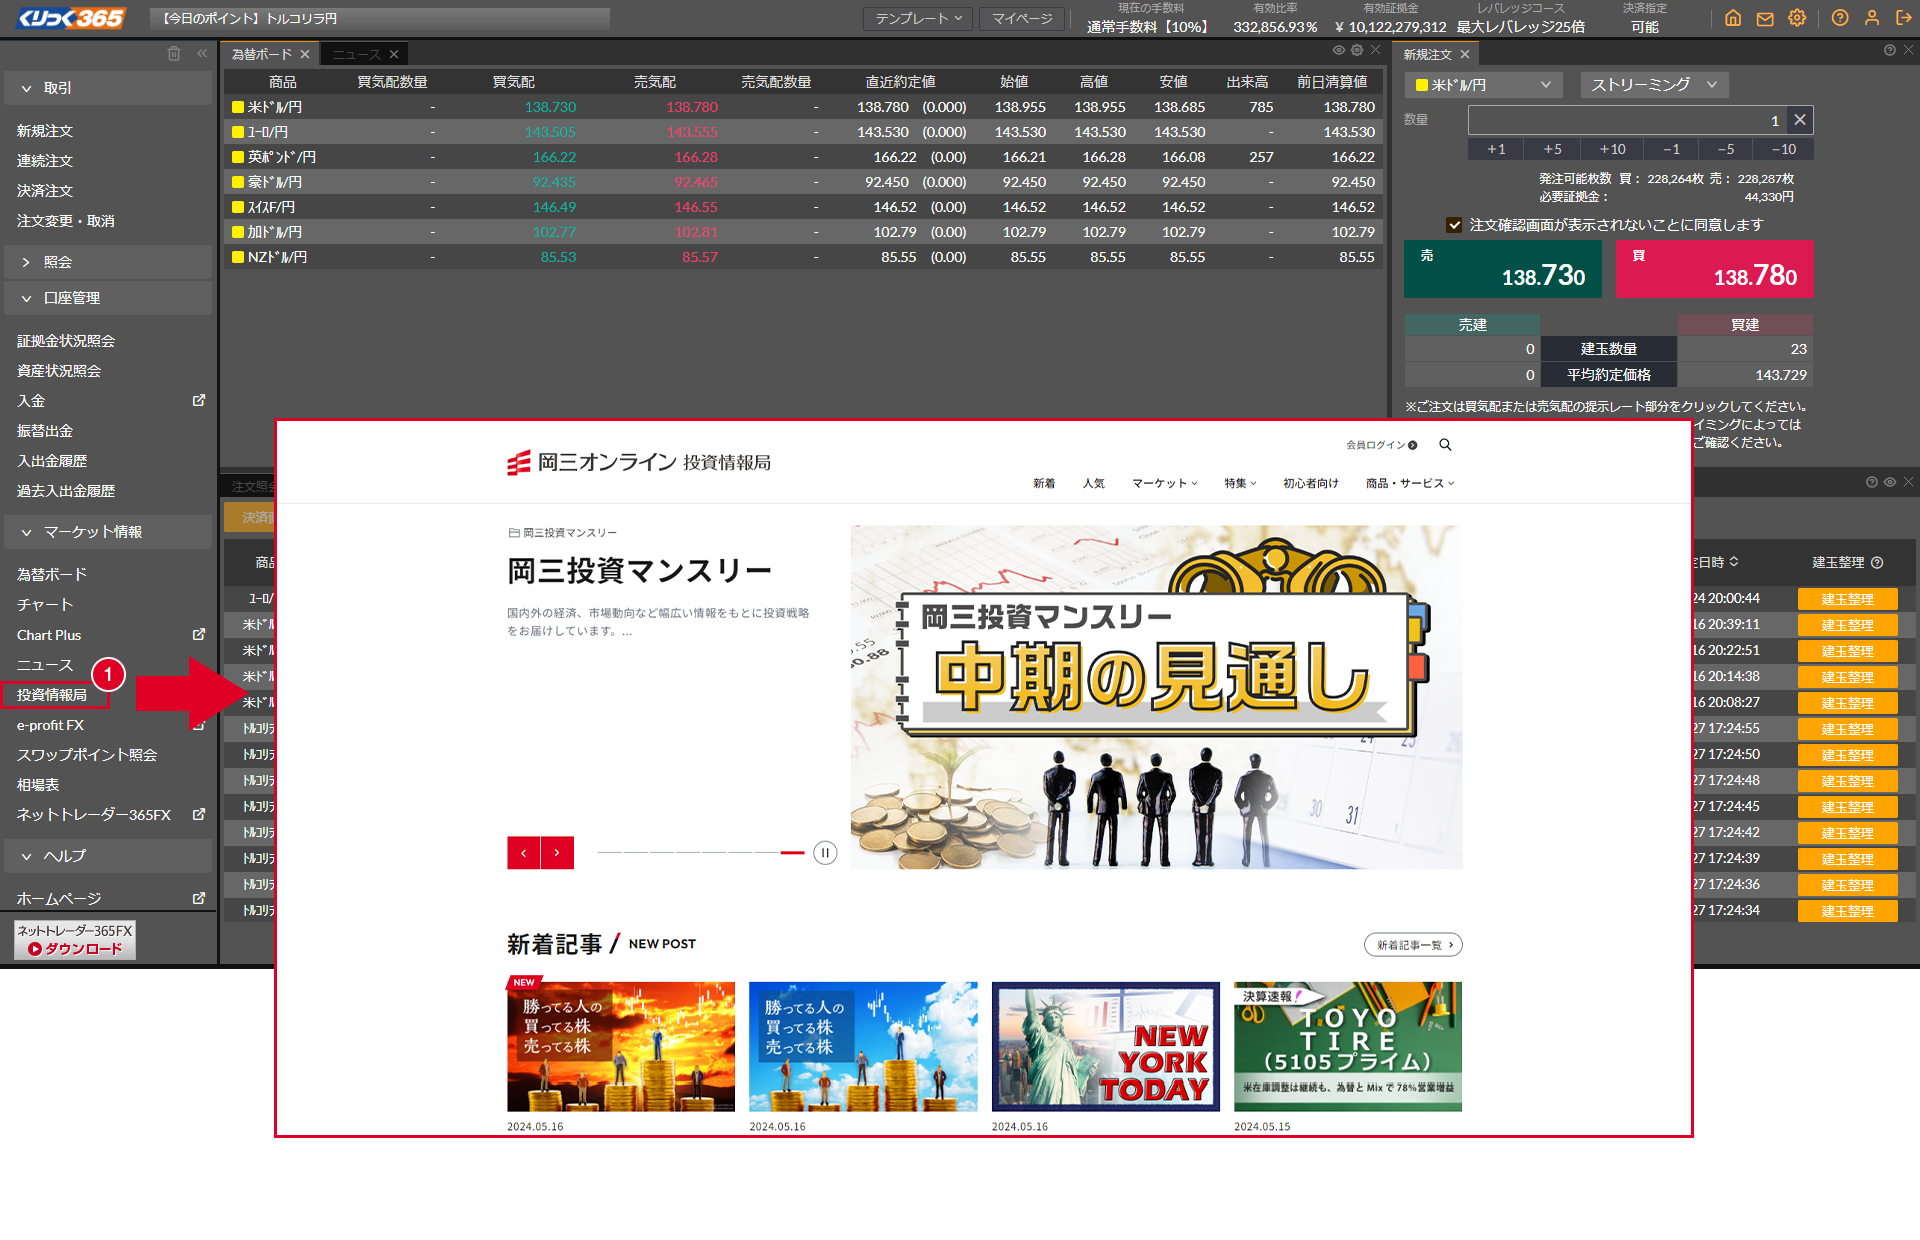Screen dimensions: 1920x1240
Task: Close the ニュース tab
Action: pyautogui.click(x=394, y=54)
